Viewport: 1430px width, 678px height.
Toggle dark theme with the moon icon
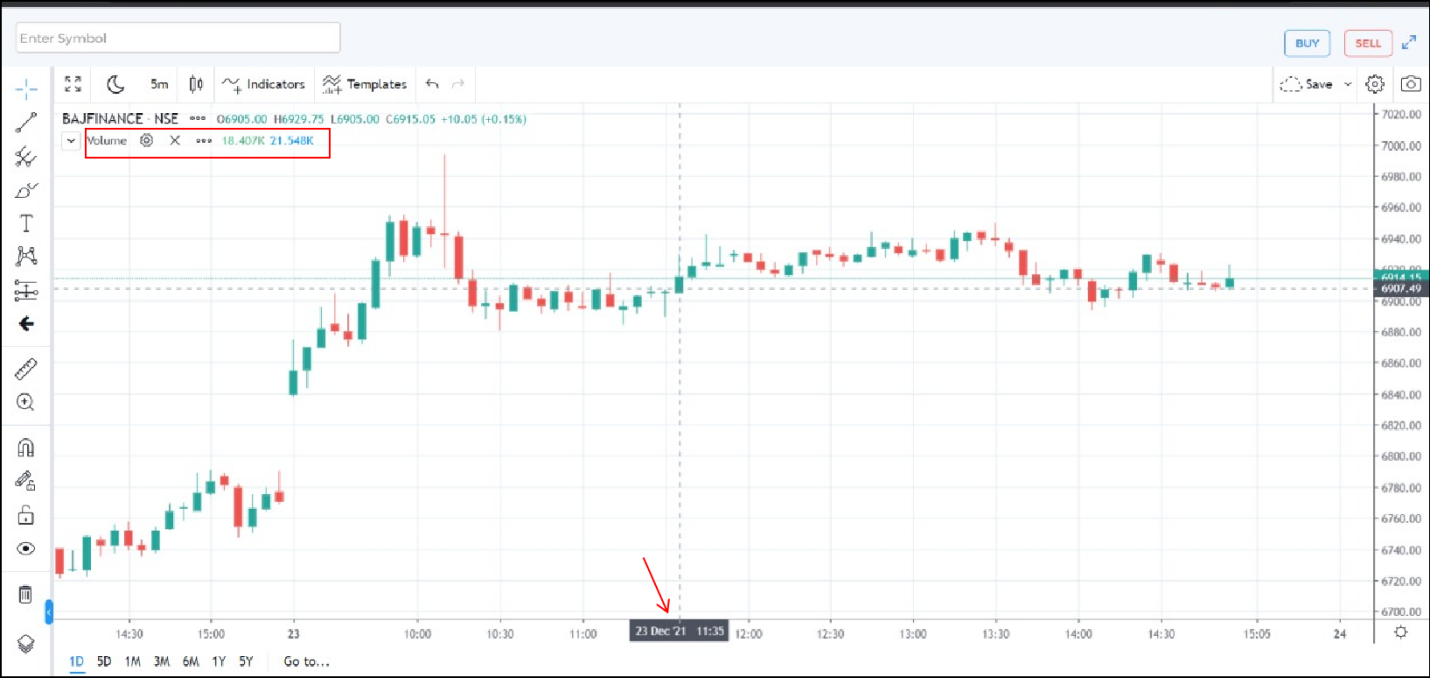(x=116, y=84)
